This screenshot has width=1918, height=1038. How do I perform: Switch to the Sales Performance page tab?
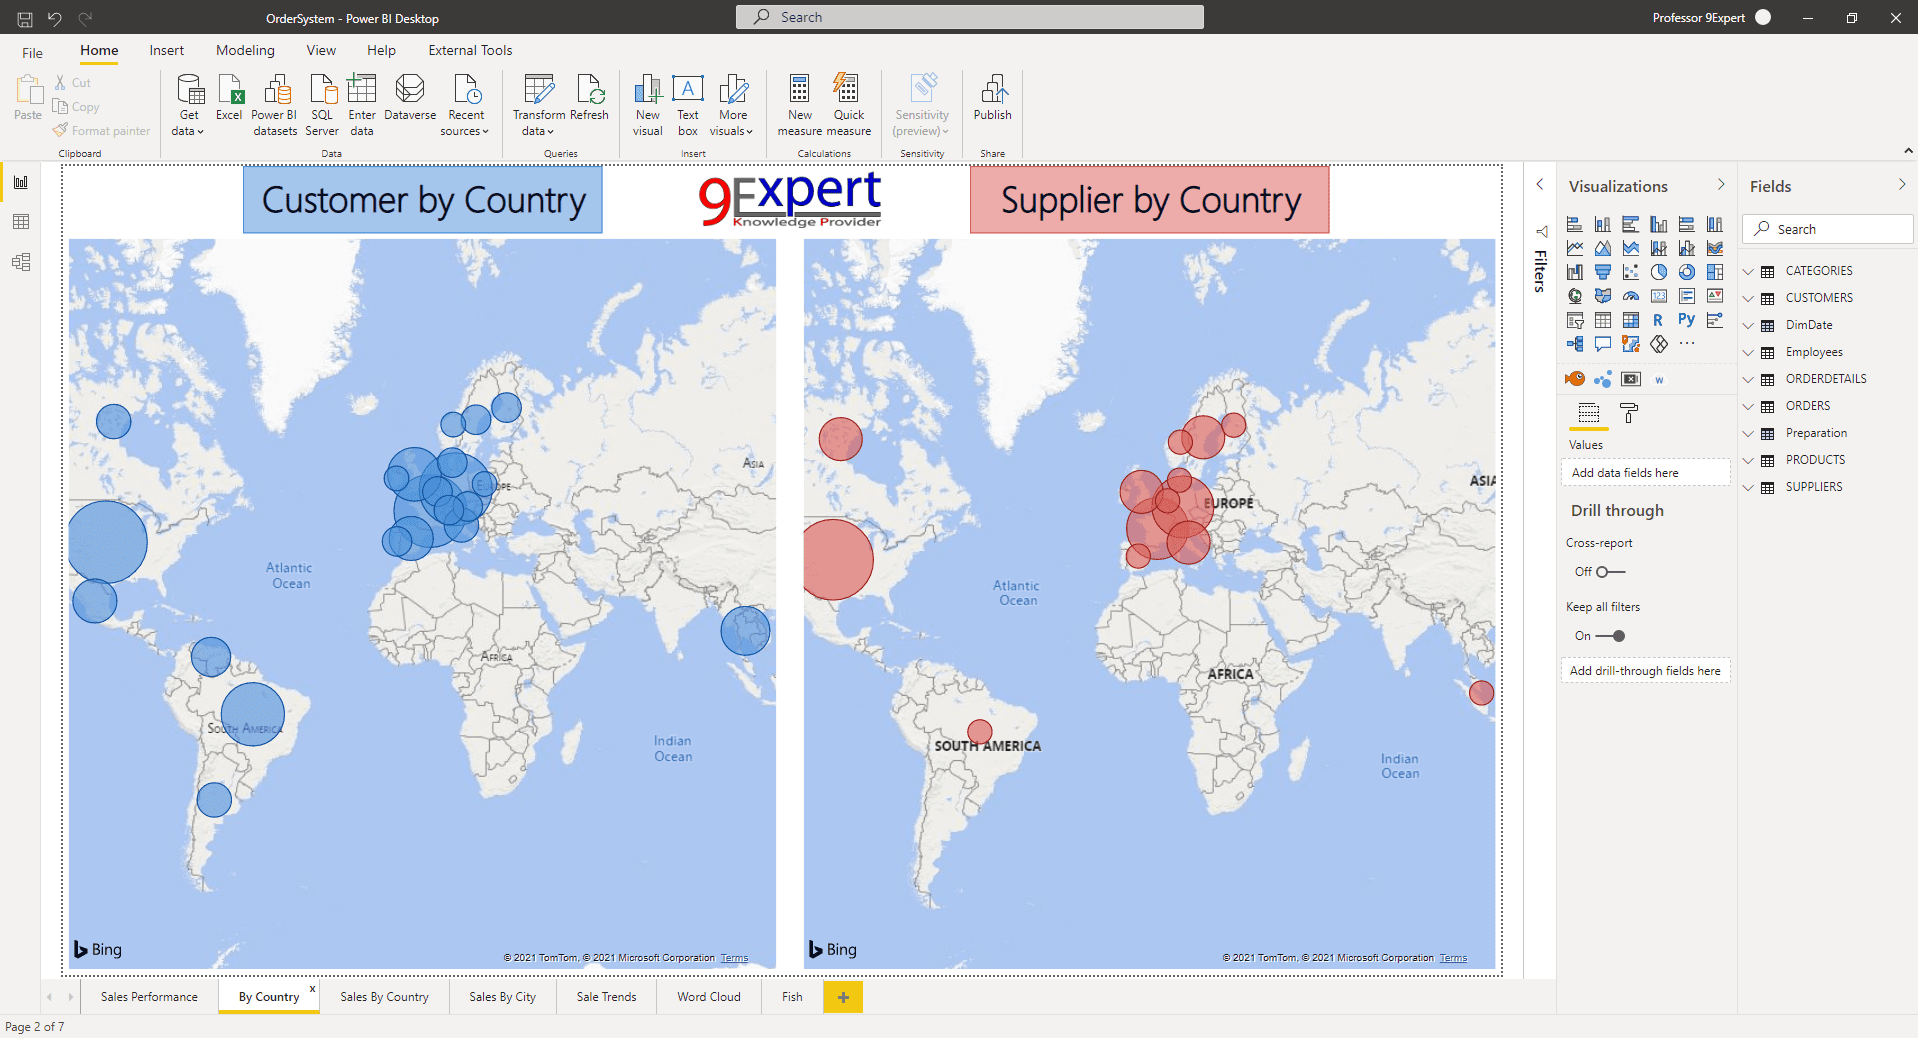(148, 997)
